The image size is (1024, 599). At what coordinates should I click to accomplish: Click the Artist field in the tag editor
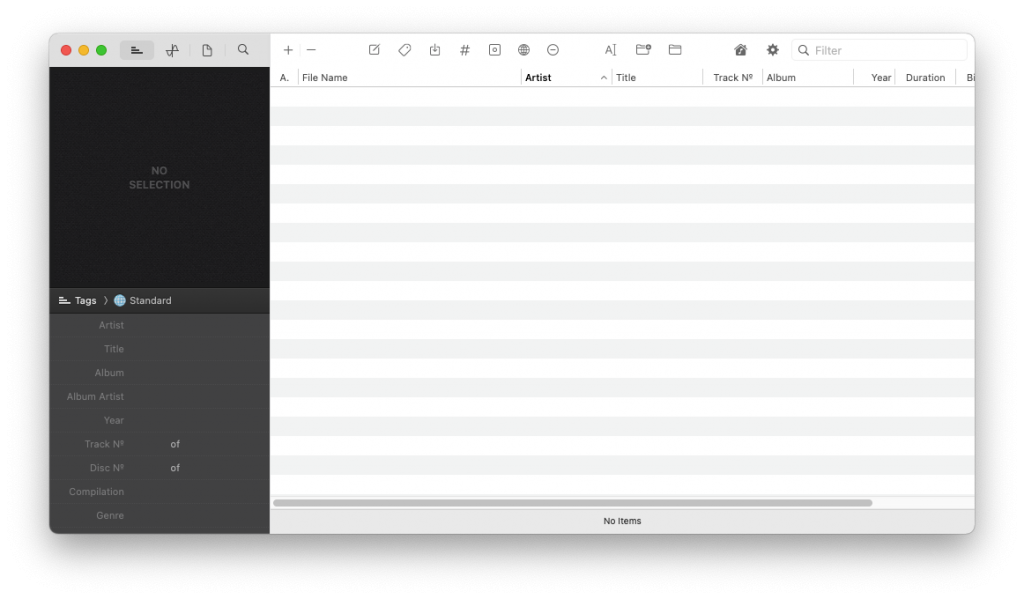(x=159, y=325)
